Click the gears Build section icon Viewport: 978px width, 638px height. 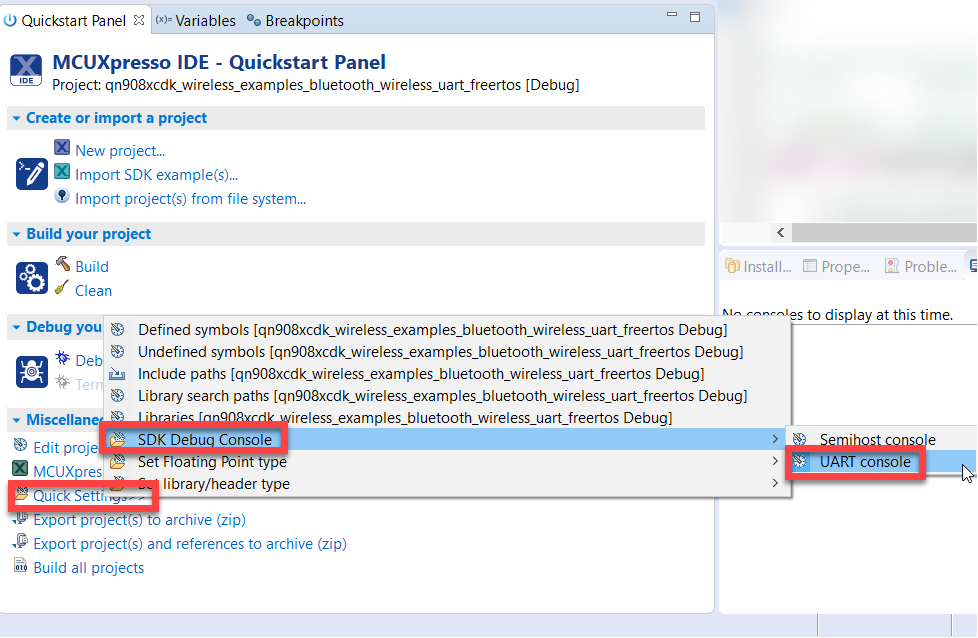pyautogui.click(x=32, y=278)
